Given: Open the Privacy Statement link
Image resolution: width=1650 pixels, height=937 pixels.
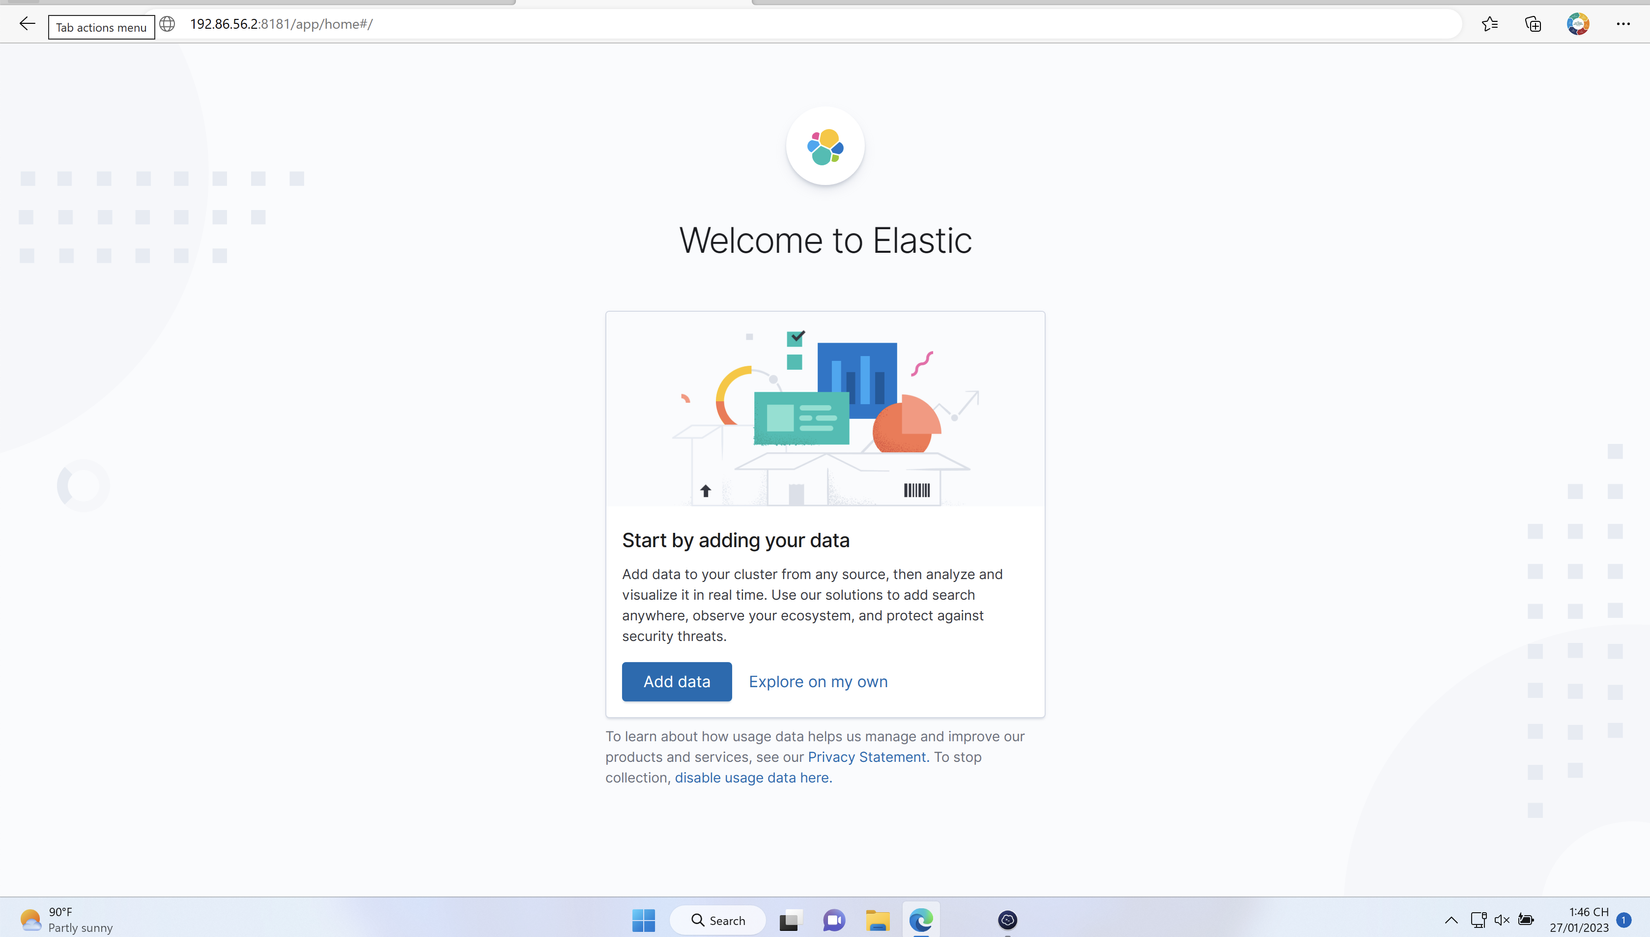Looking at the screenshot, I should 867,757.
